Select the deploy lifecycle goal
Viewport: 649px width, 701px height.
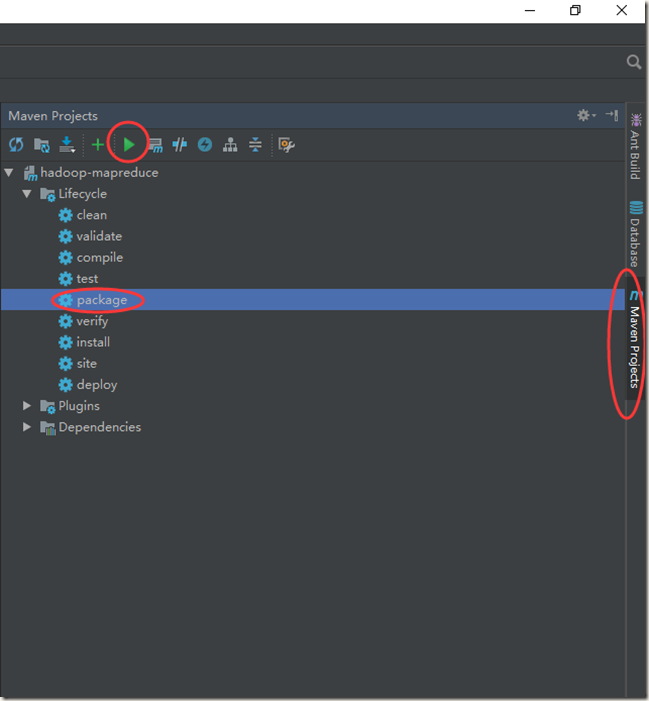97,385
